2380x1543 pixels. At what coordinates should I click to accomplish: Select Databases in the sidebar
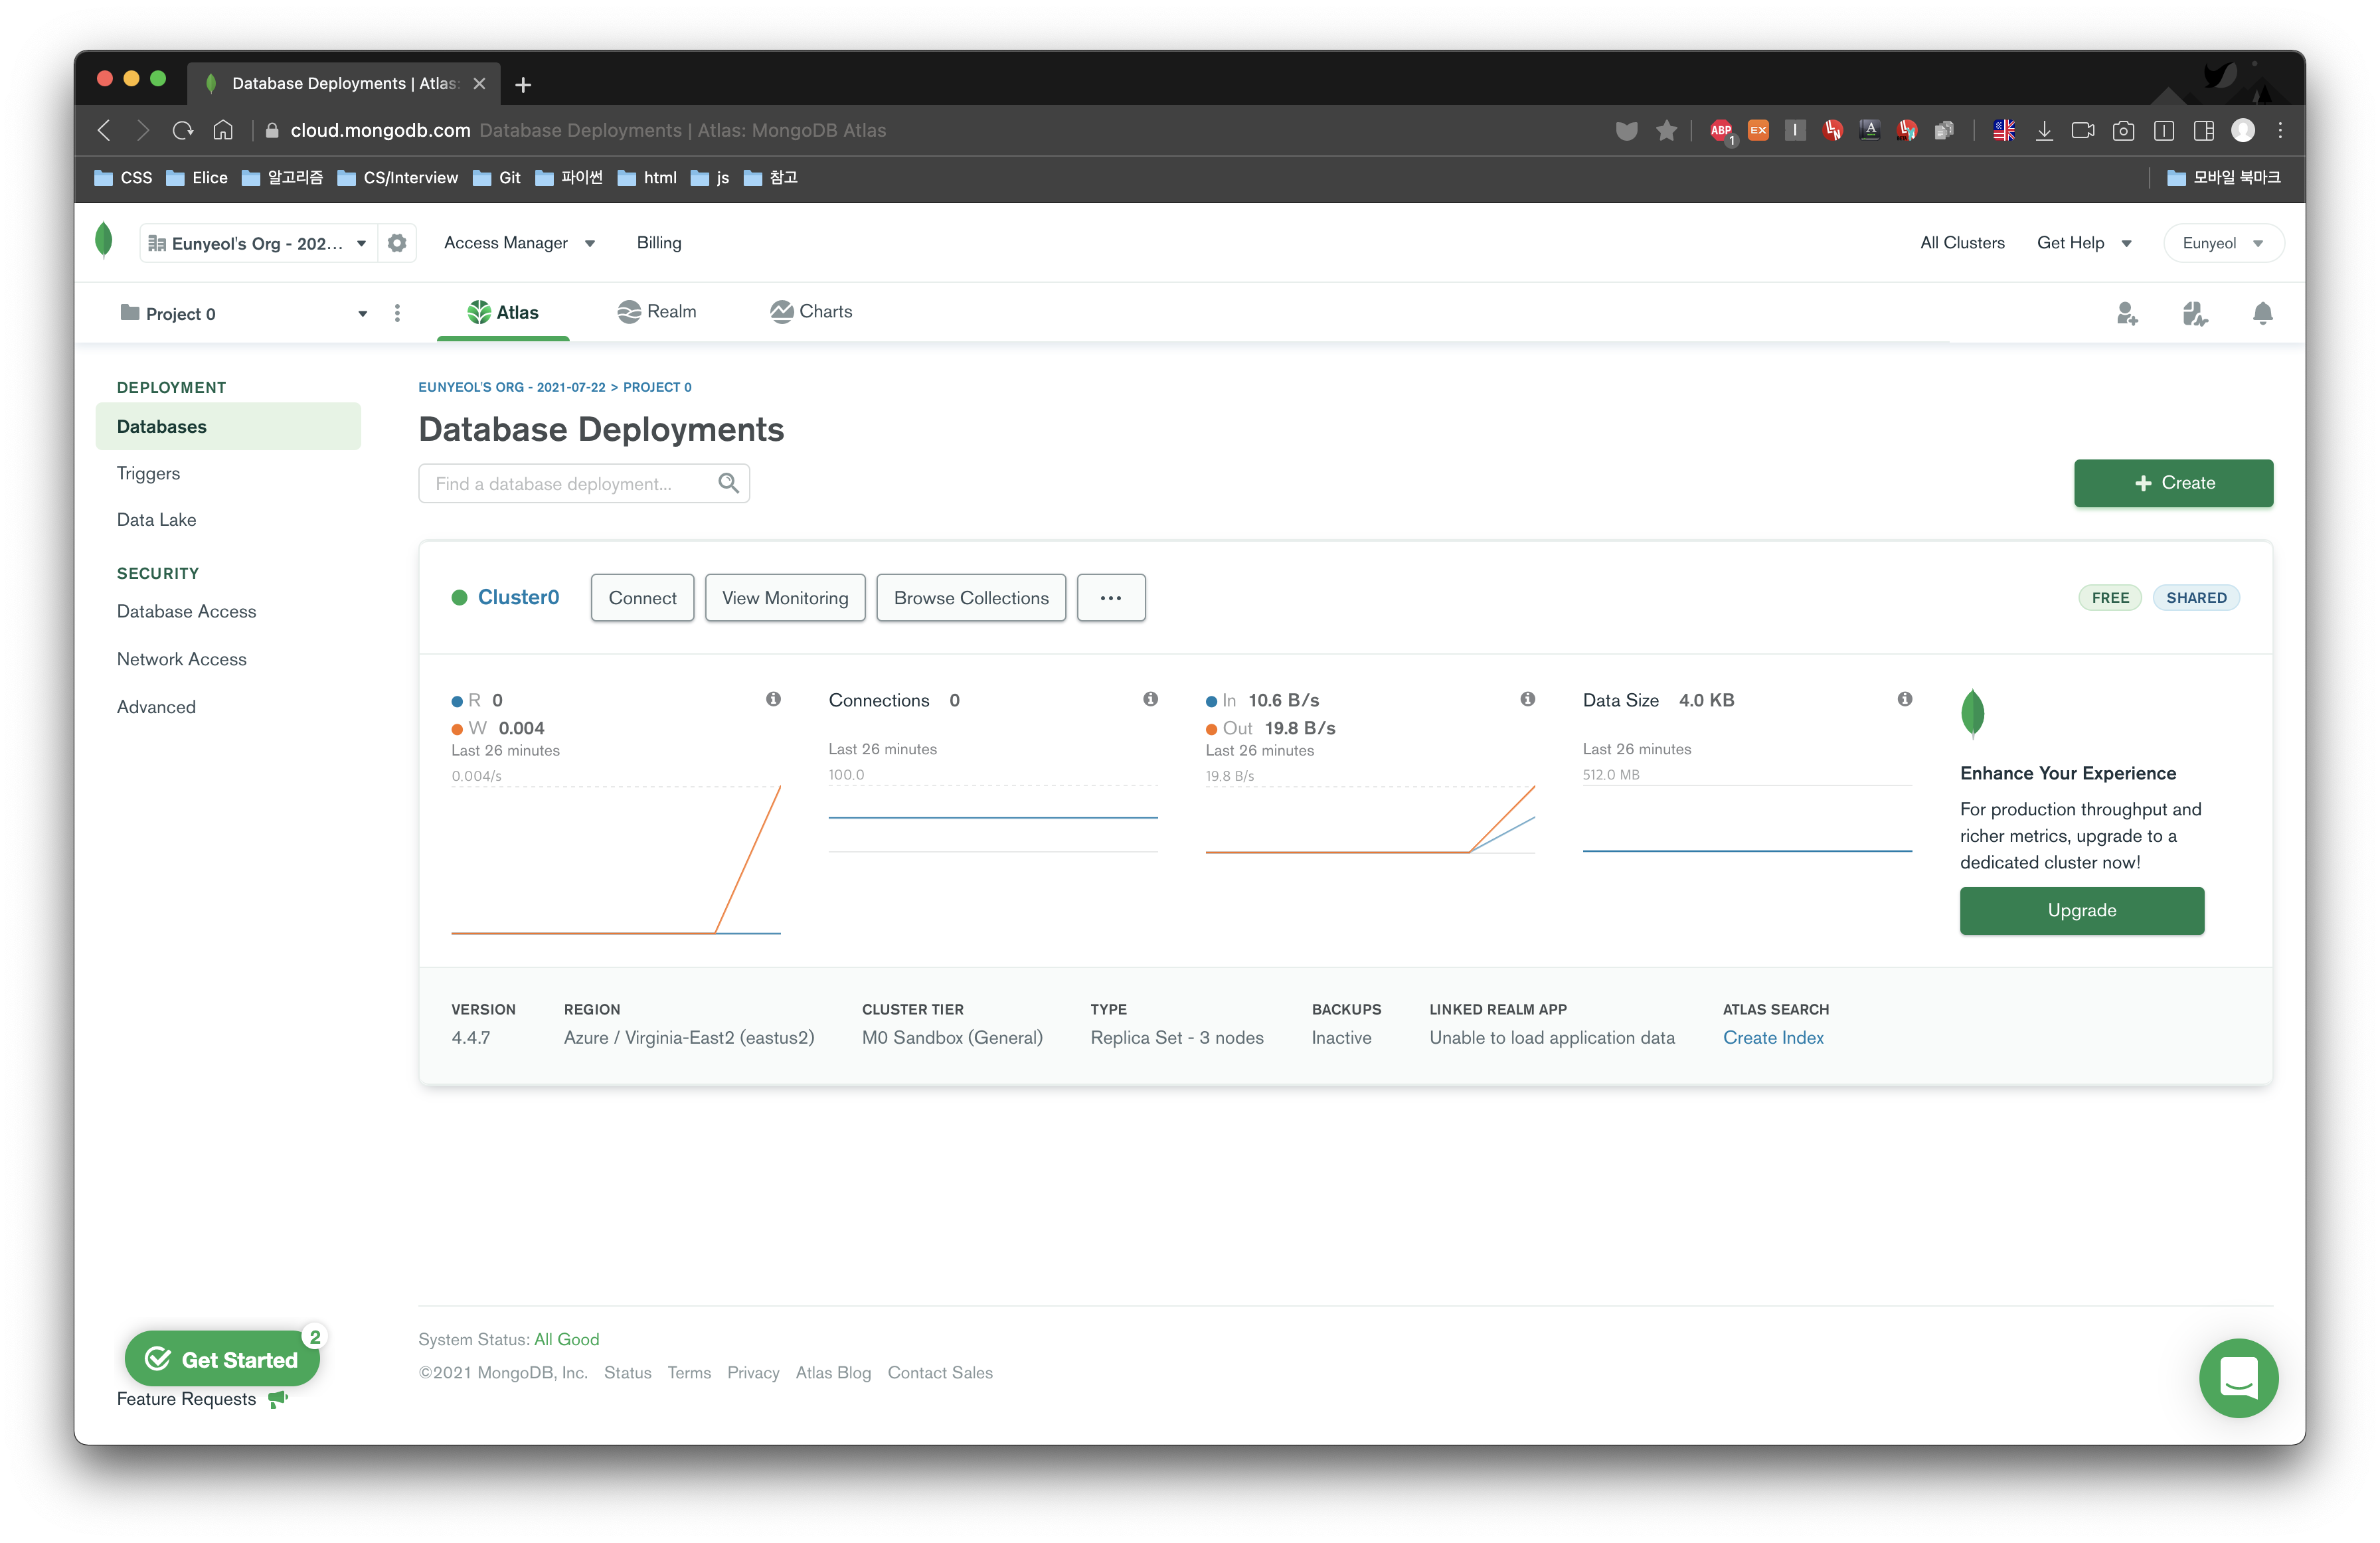(228, 427)
